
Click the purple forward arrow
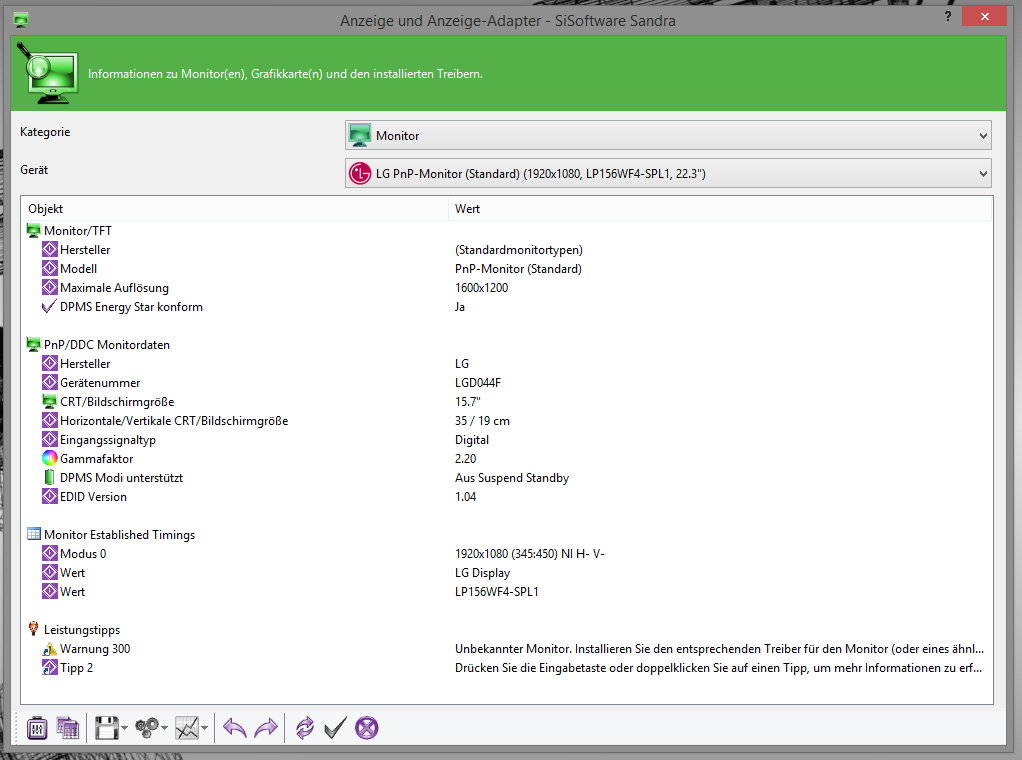266,727
